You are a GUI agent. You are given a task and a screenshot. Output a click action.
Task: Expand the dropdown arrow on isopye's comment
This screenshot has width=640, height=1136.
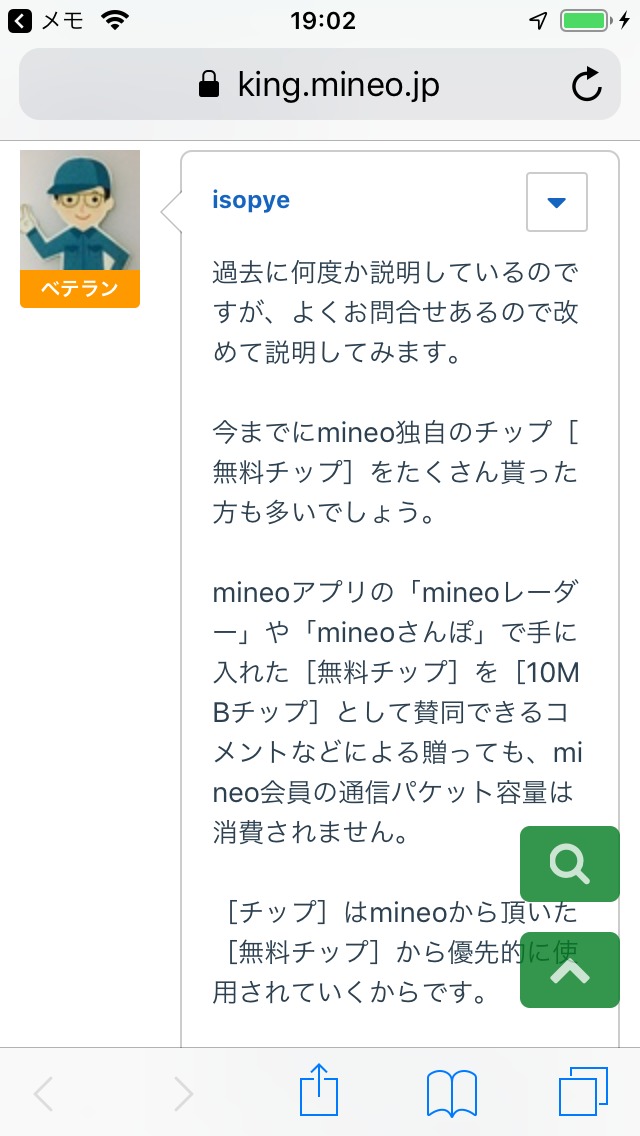557,202
